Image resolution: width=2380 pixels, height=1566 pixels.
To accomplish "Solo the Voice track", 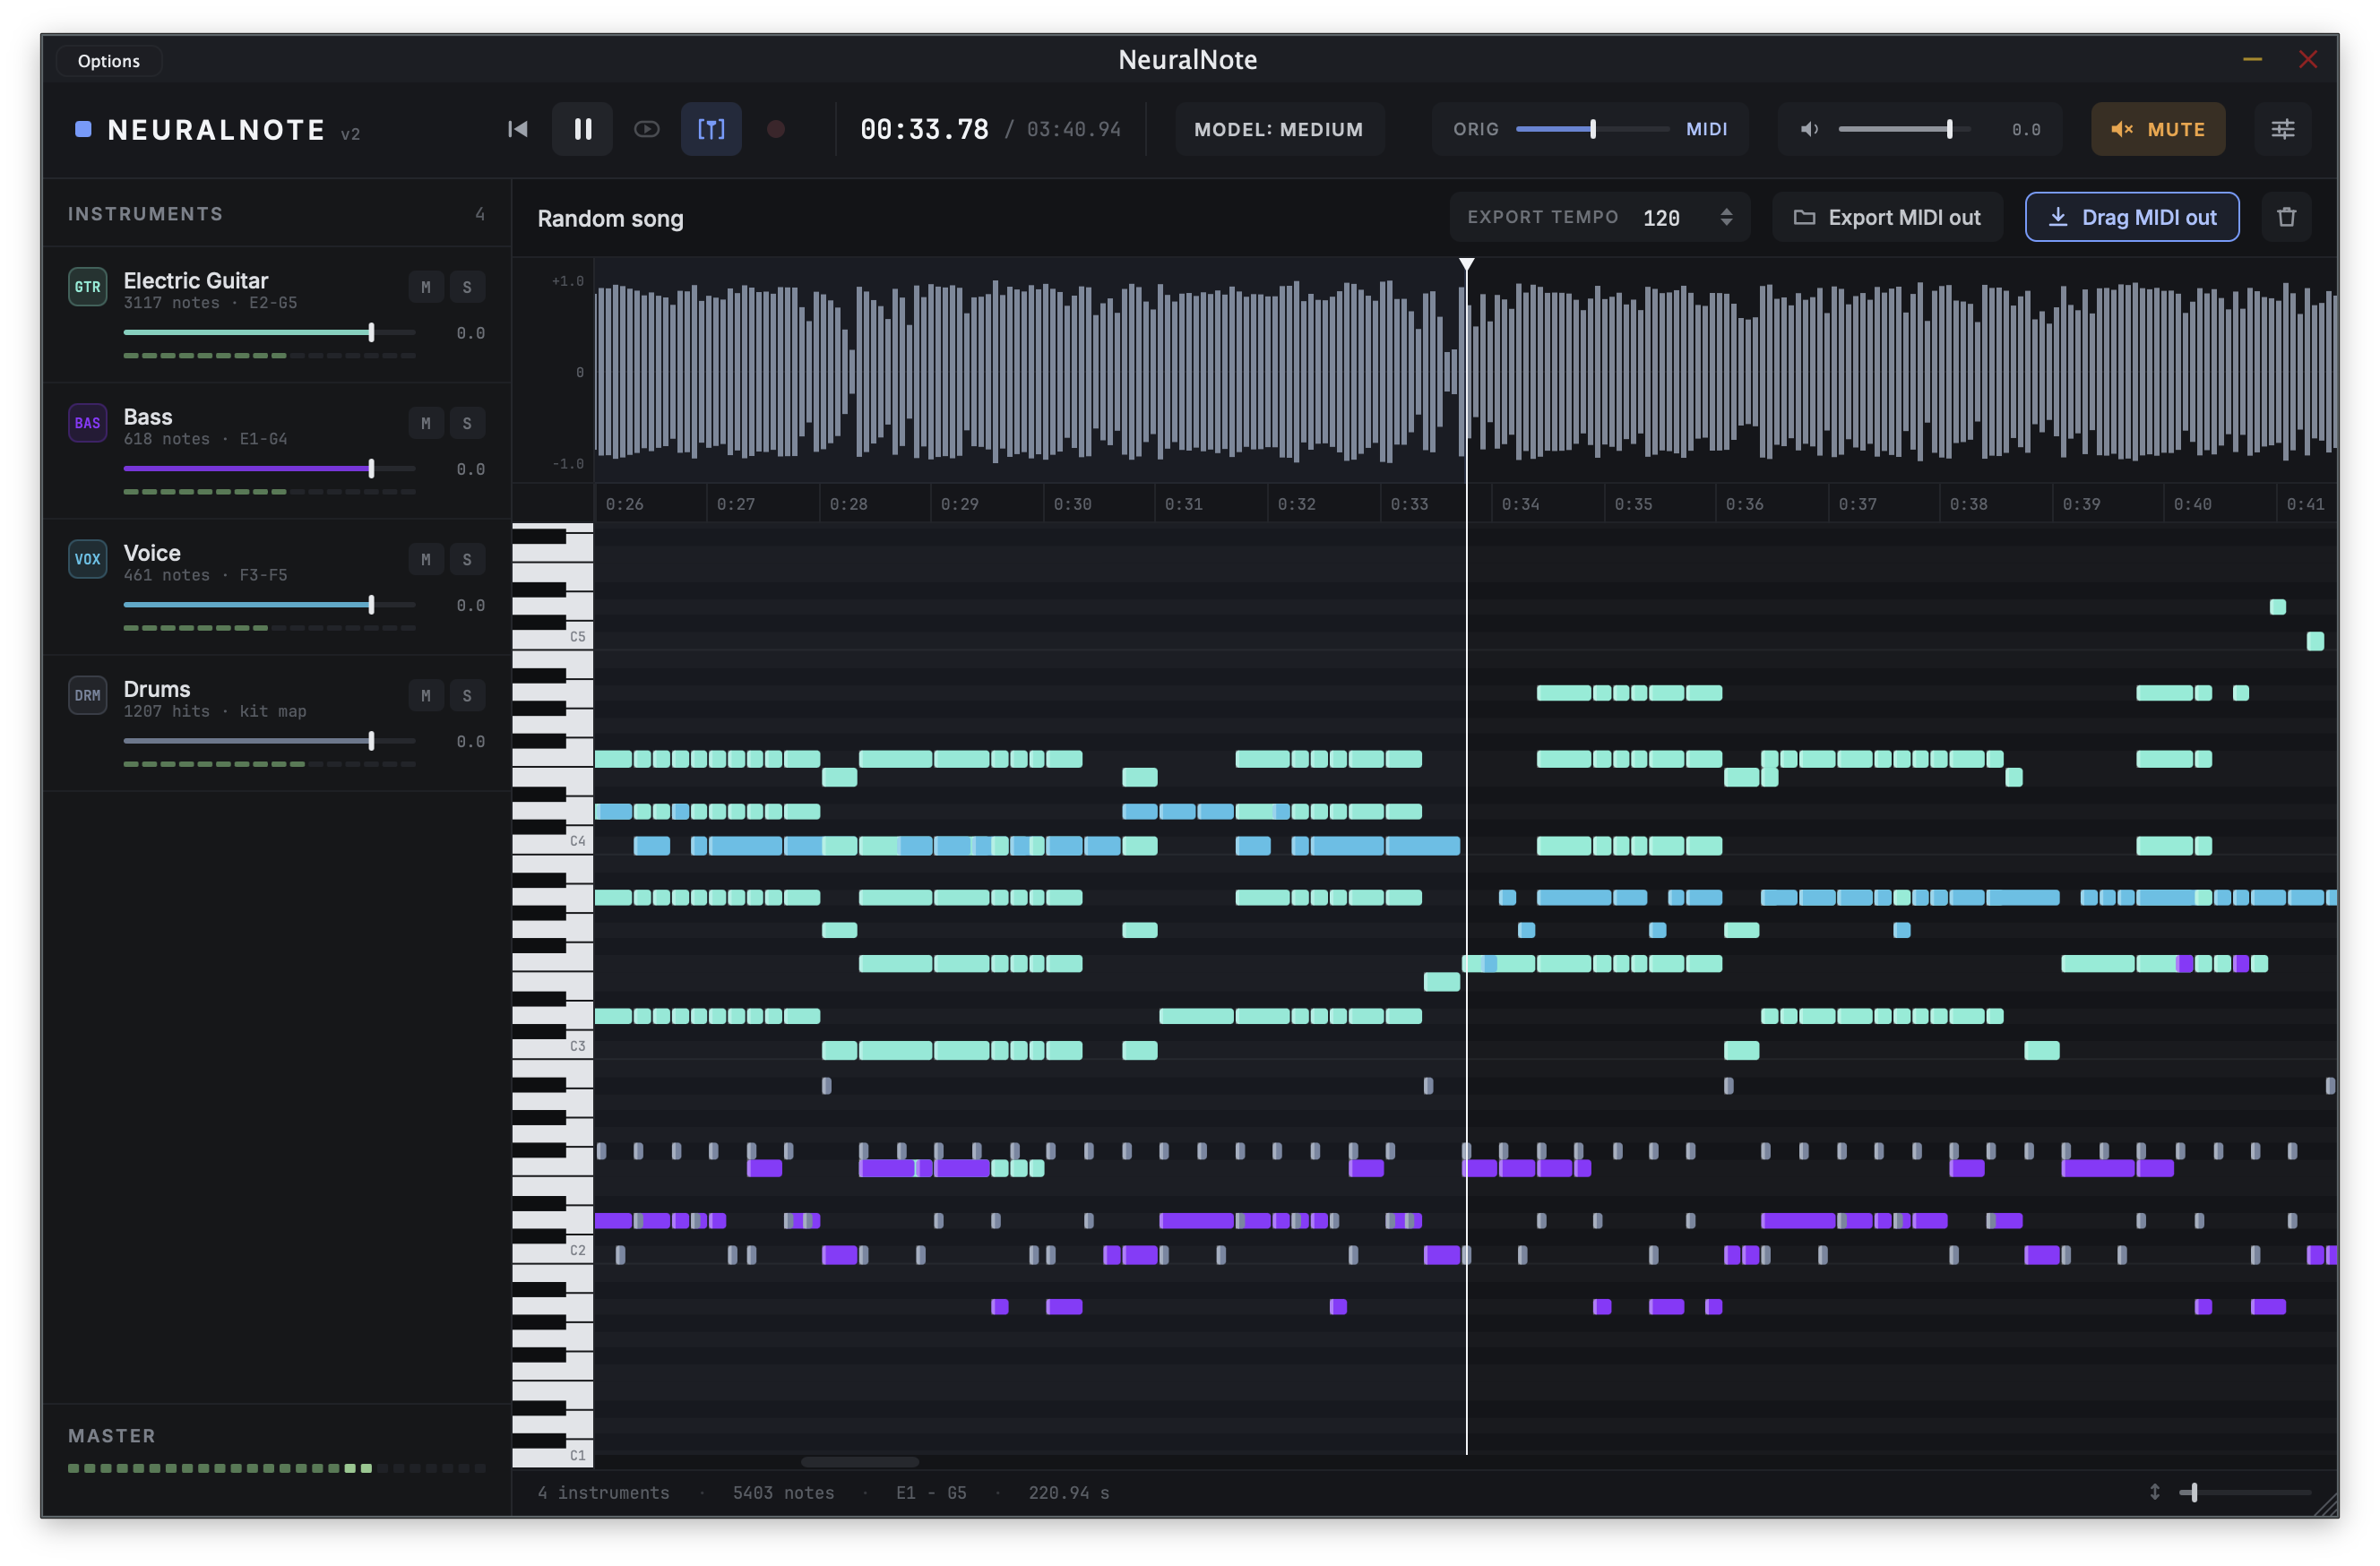I will [467, 559].
